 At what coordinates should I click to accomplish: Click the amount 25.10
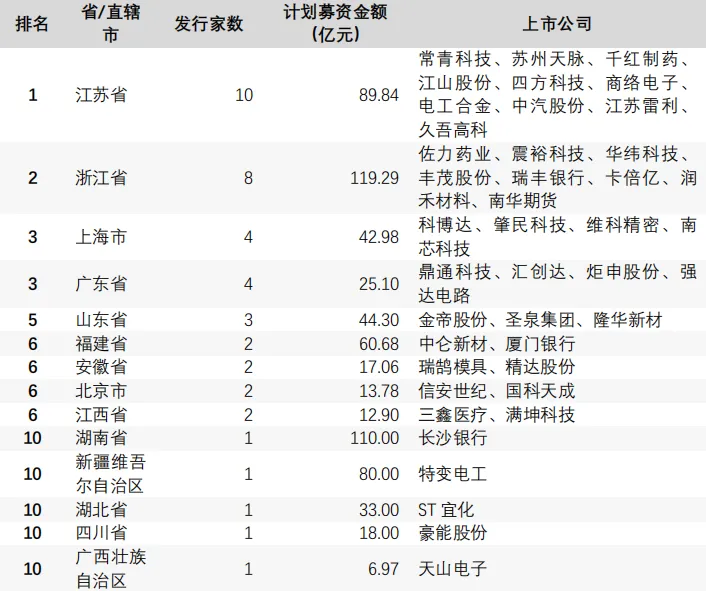click(379, 284)
